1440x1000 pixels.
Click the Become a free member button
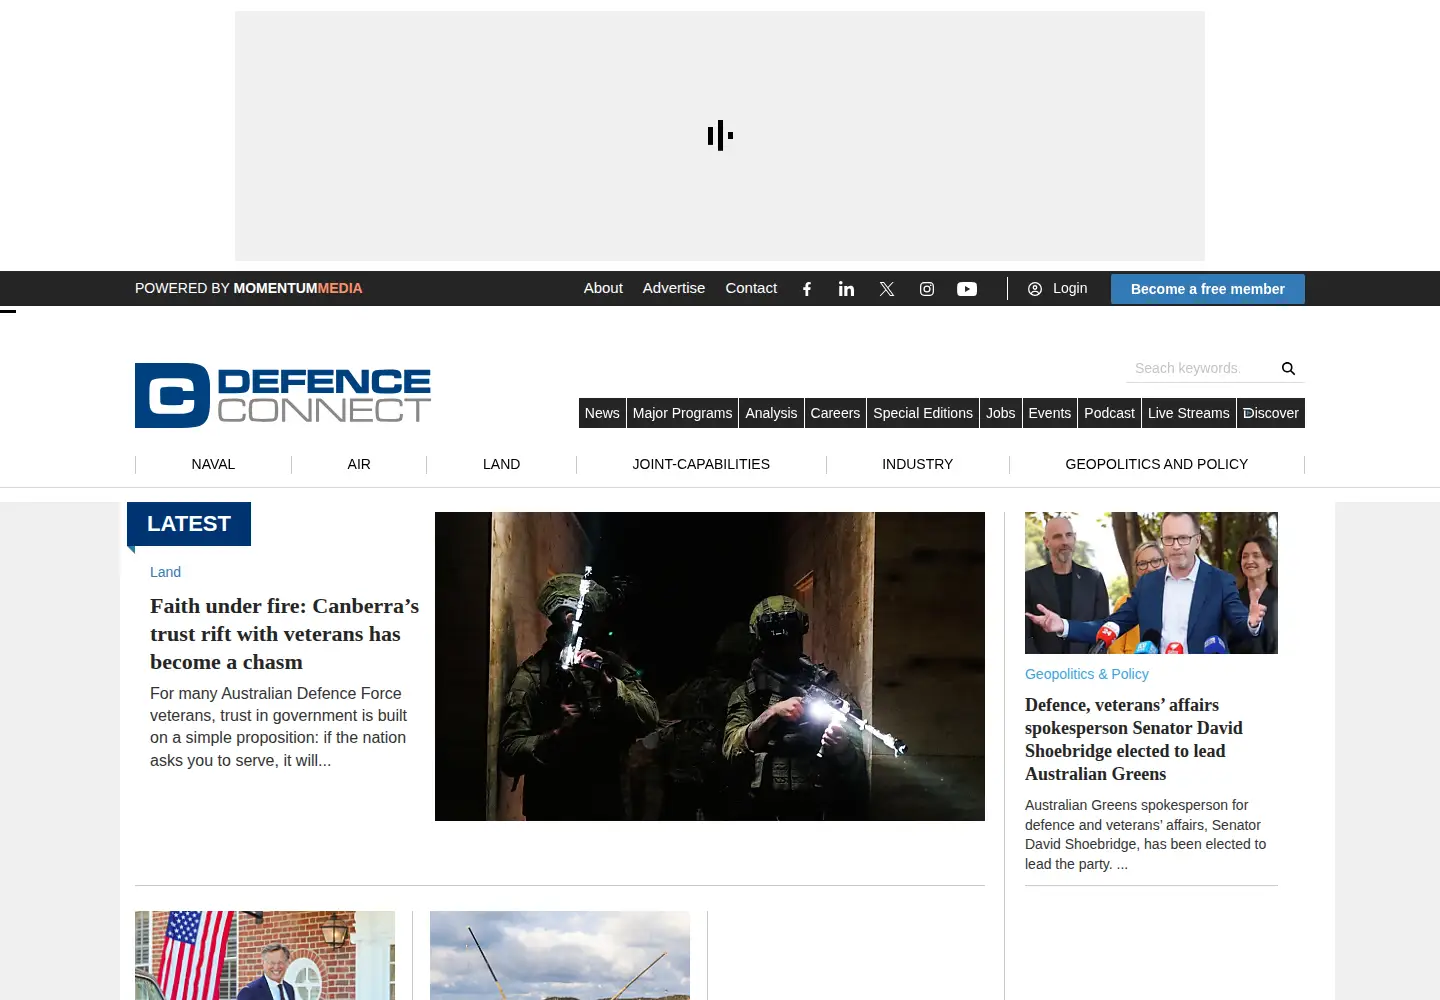tap(1208, 289)
